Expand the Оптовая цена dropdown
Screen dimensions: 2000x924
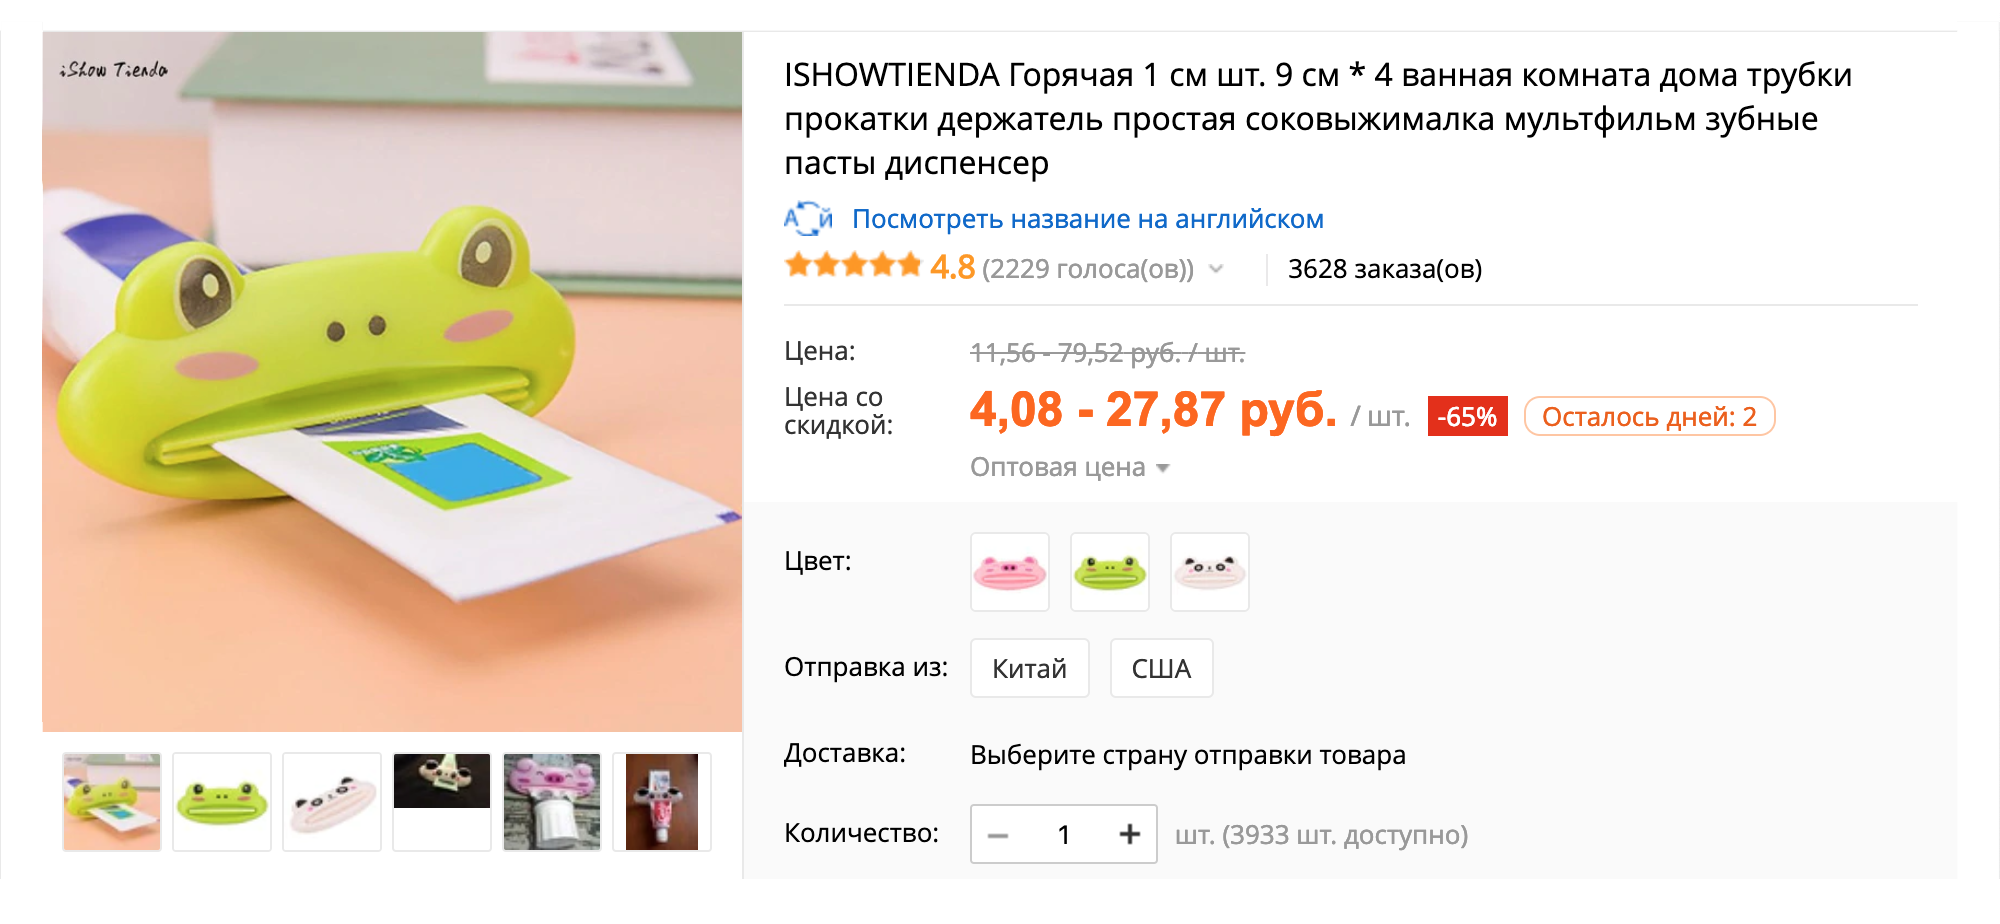tap(1069, 467)
